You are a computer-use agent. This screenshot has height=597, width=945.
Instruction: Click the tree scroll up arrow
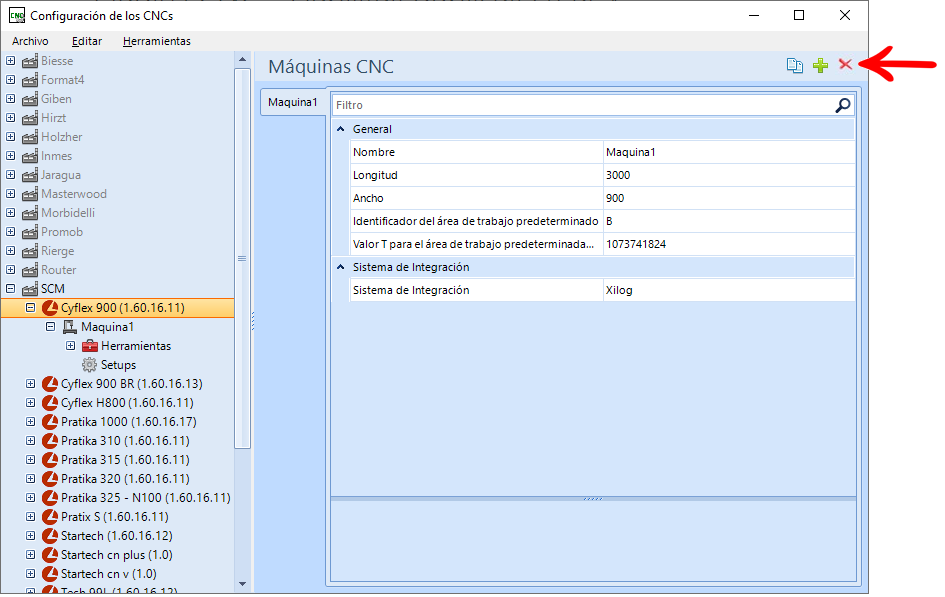pos(242,59)
